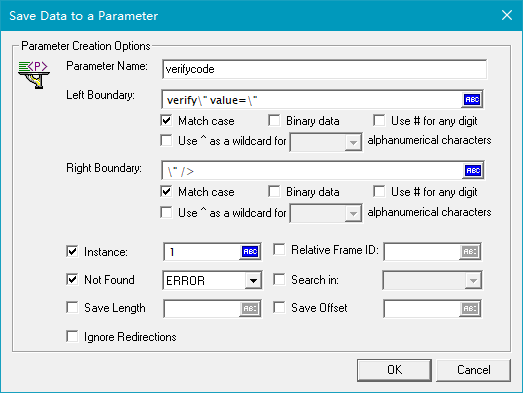Viewport: 523px width, 393px height.
Task: Click the ABC icon in Right Boundary field
Action: click(x=473, y=170)
